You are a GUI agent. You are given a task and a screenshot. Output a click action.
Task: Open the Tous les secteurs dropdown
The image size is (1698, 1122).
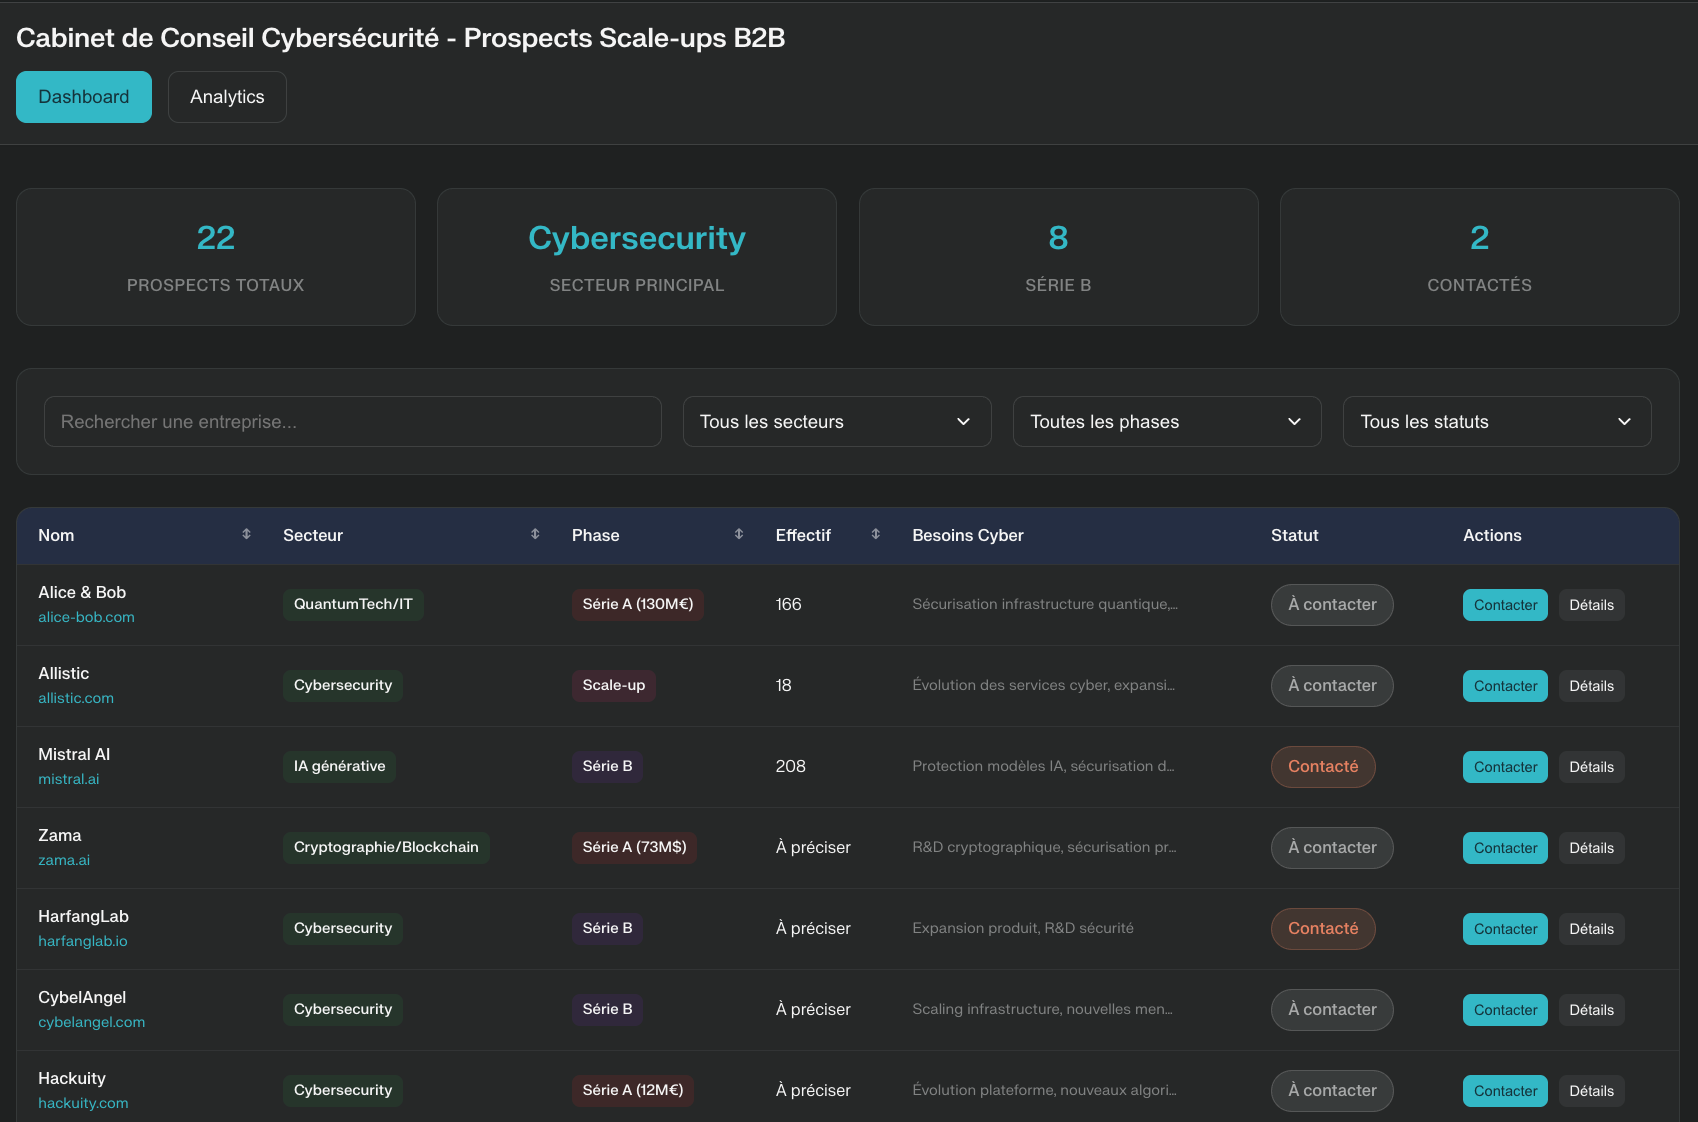[837, 422]
